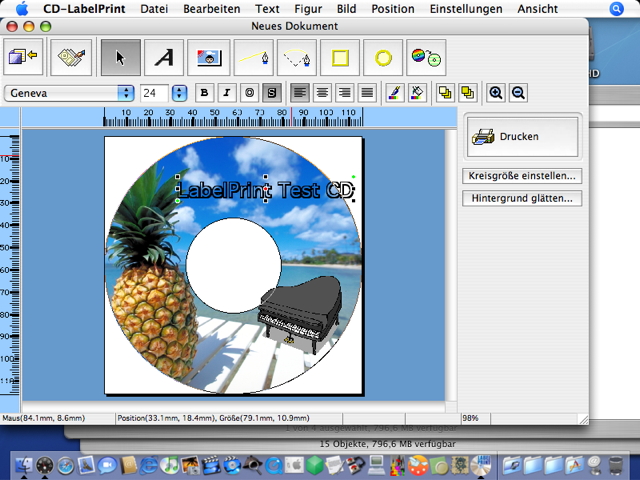Click Hintergrund glätten button

pyautogui.click(x=522, y=198)
